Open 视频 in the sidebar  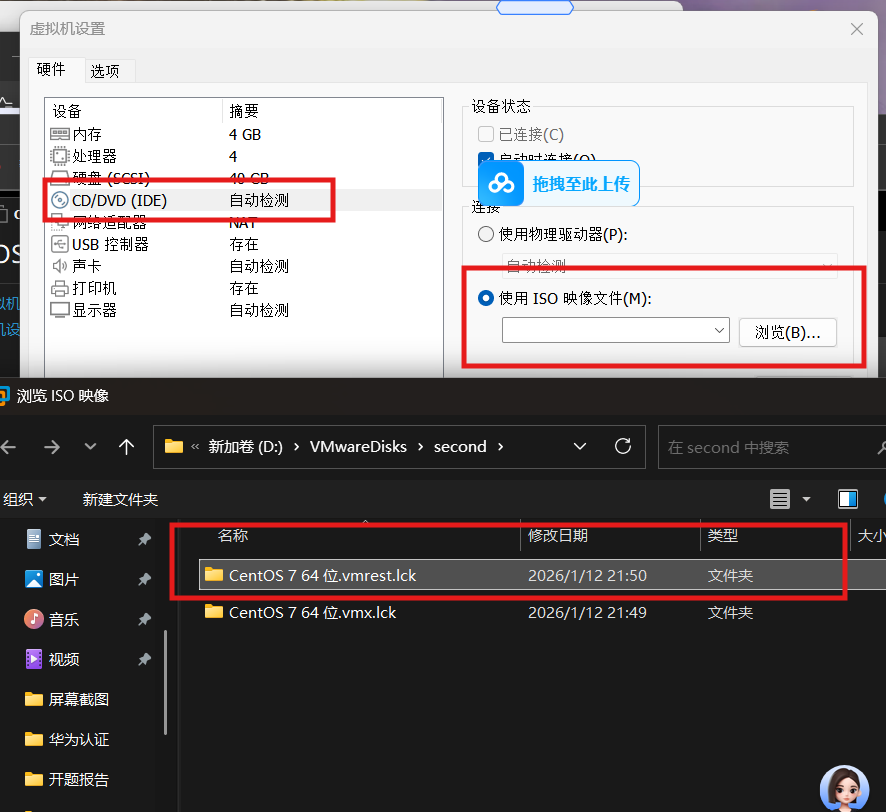pos(64,659)
